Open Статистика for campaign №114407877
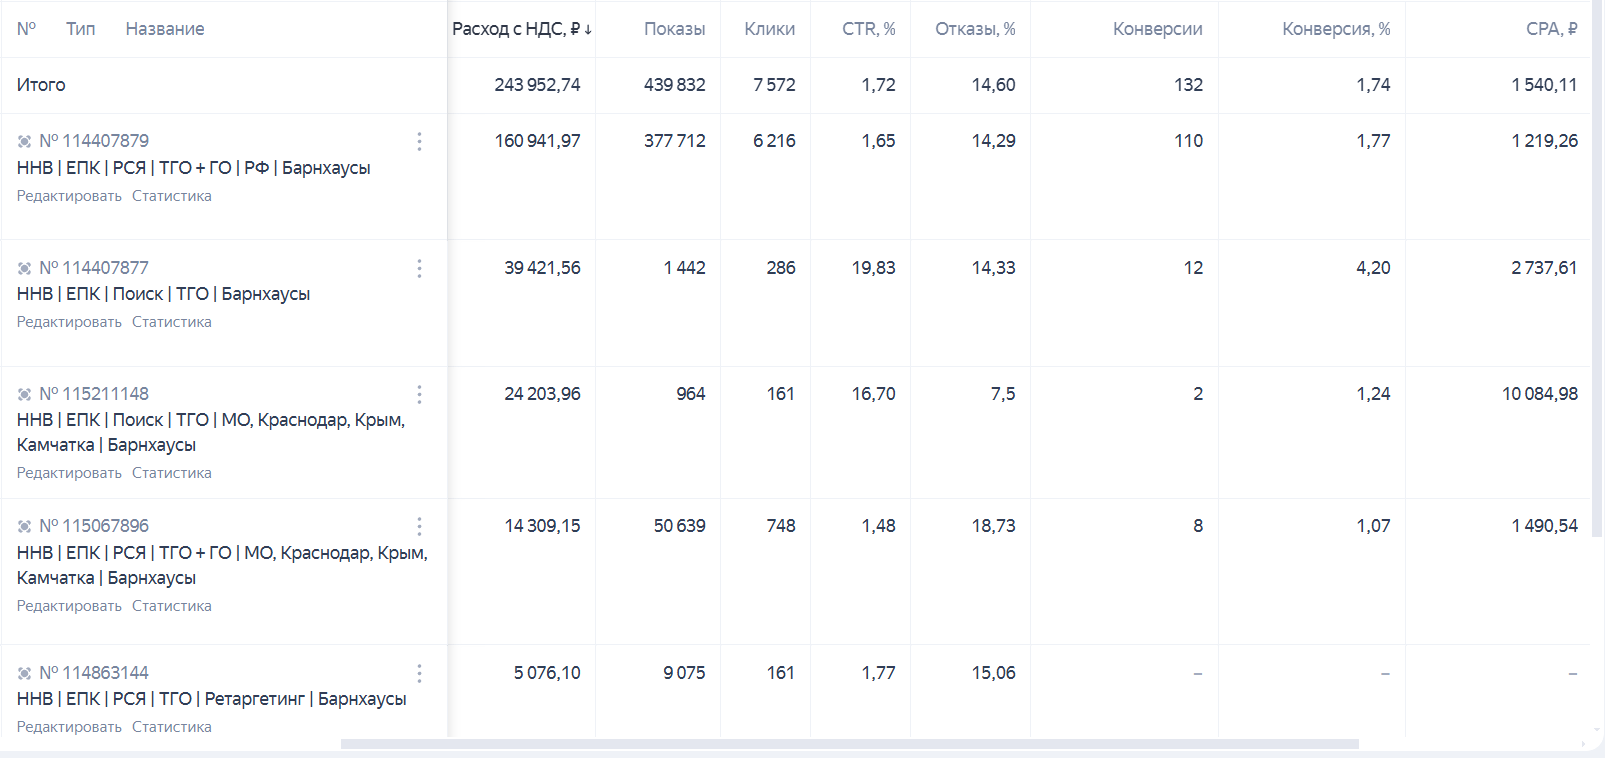 (x=172, y=322)
